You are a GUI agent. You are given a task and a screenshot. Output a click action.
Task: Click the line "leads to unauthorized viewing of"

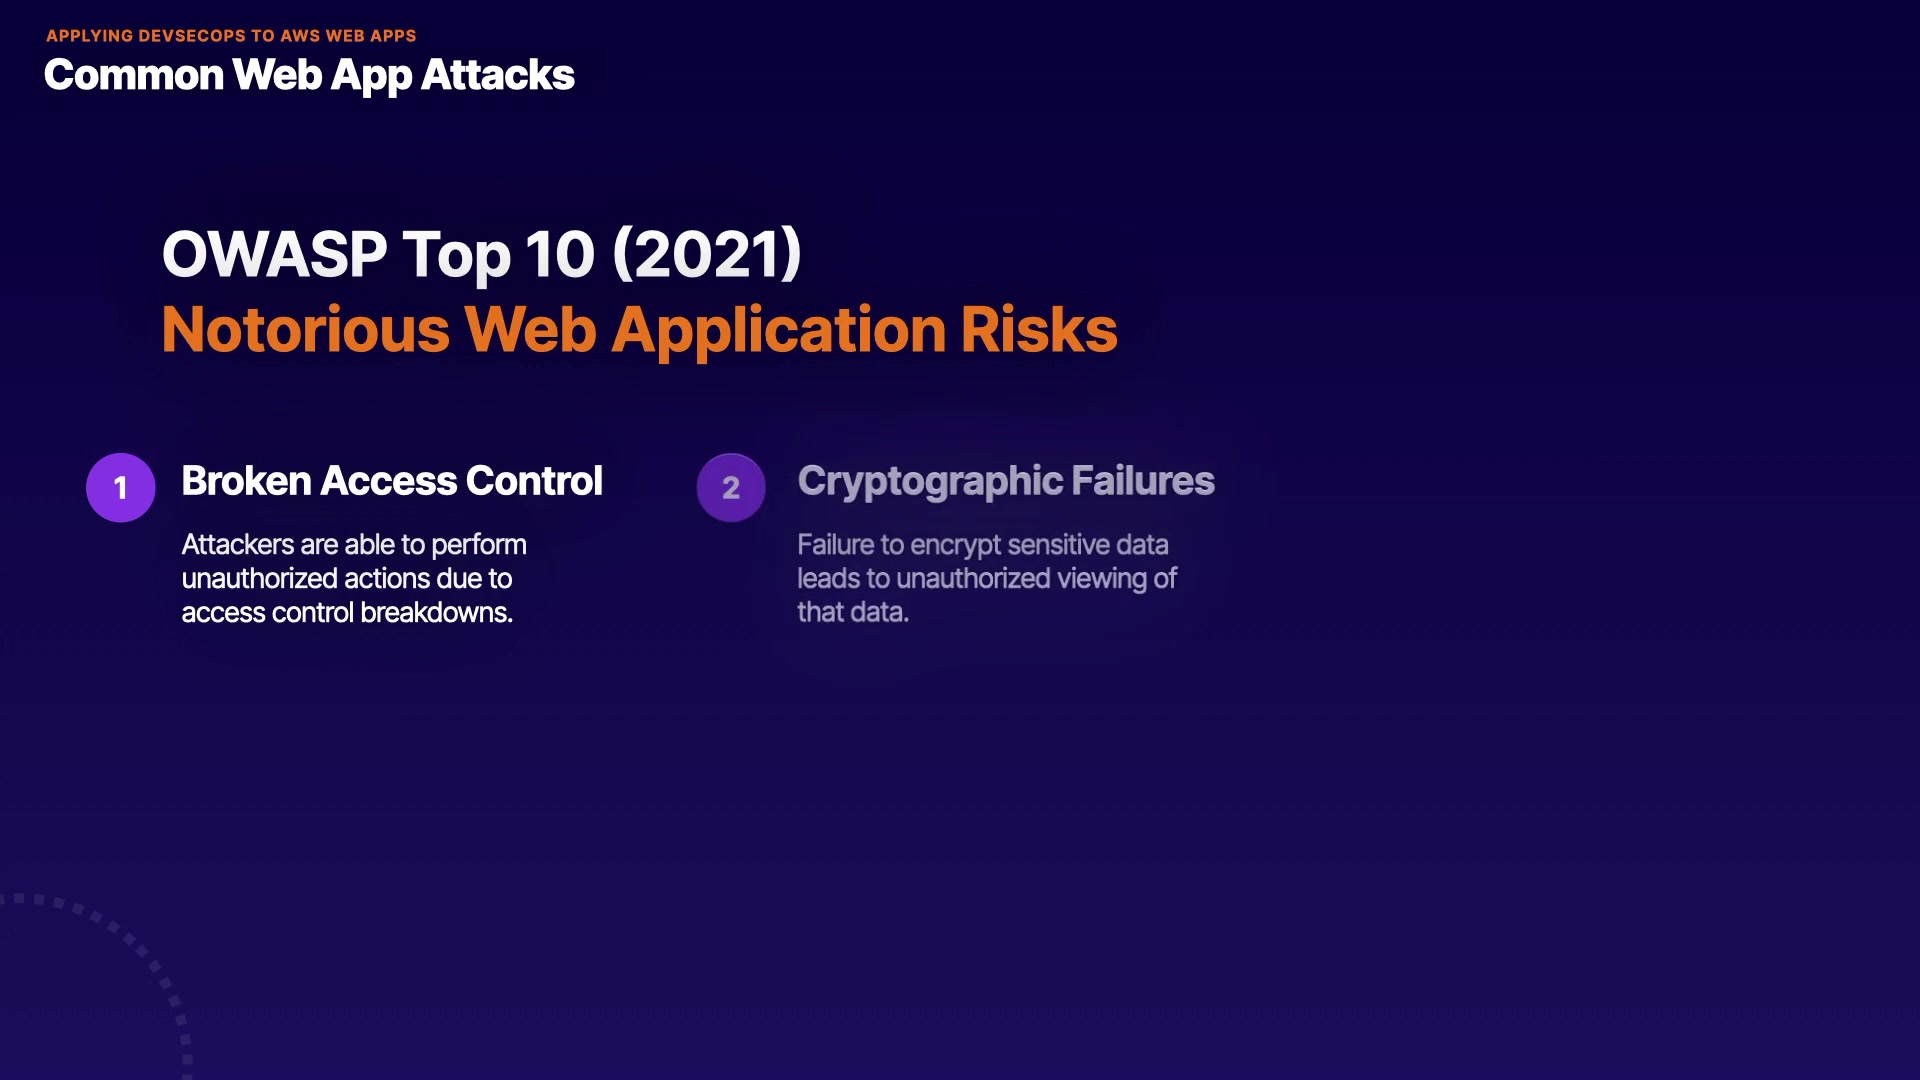point(986,579)
